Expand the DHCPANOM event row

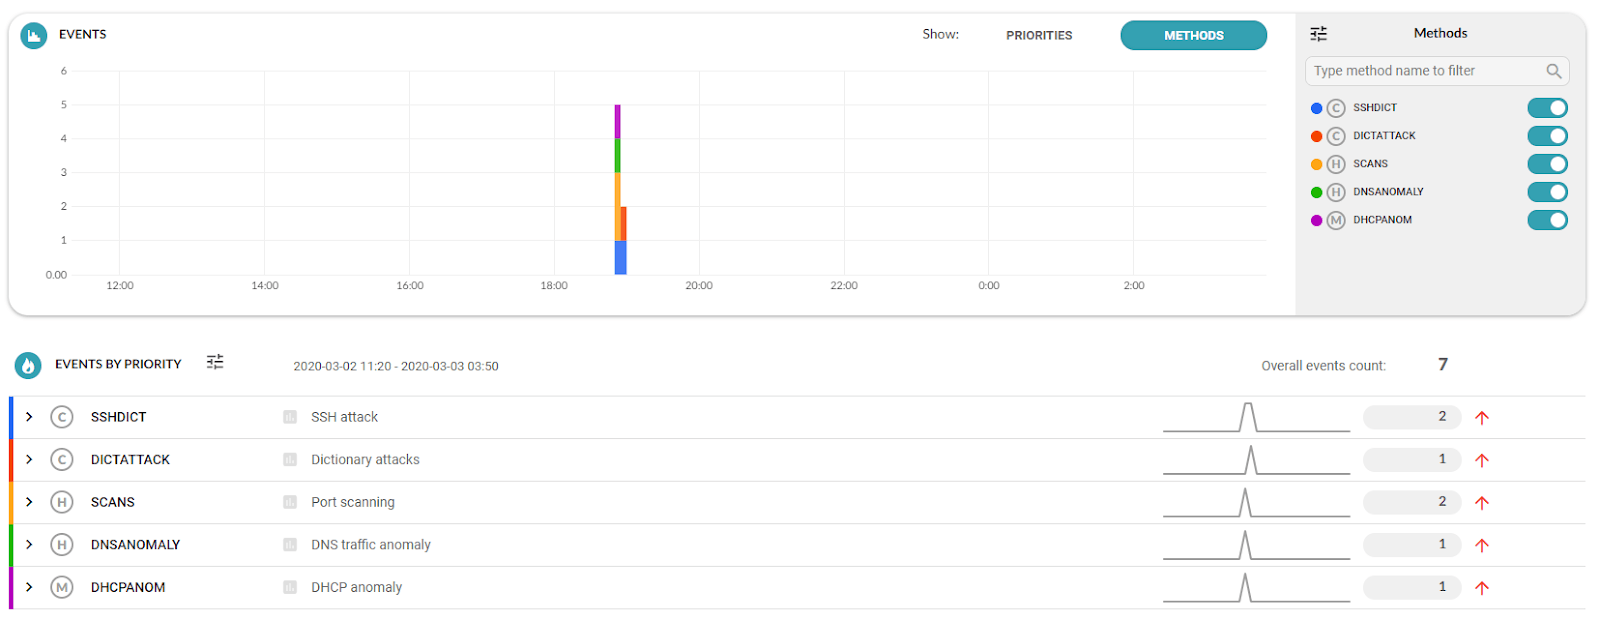point(29,587)
